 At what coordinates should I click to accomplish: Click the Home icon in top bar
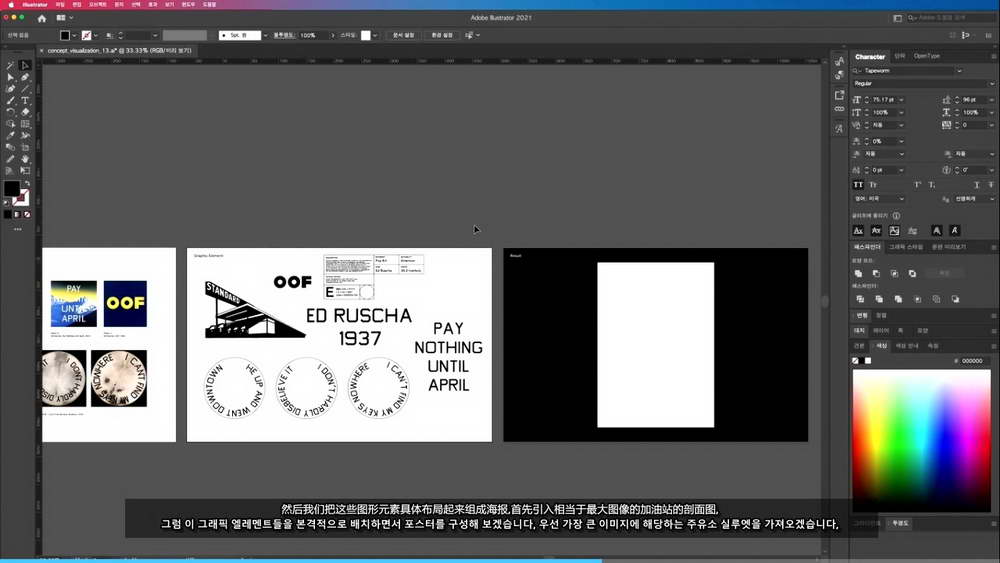click(x=42, y=18)
